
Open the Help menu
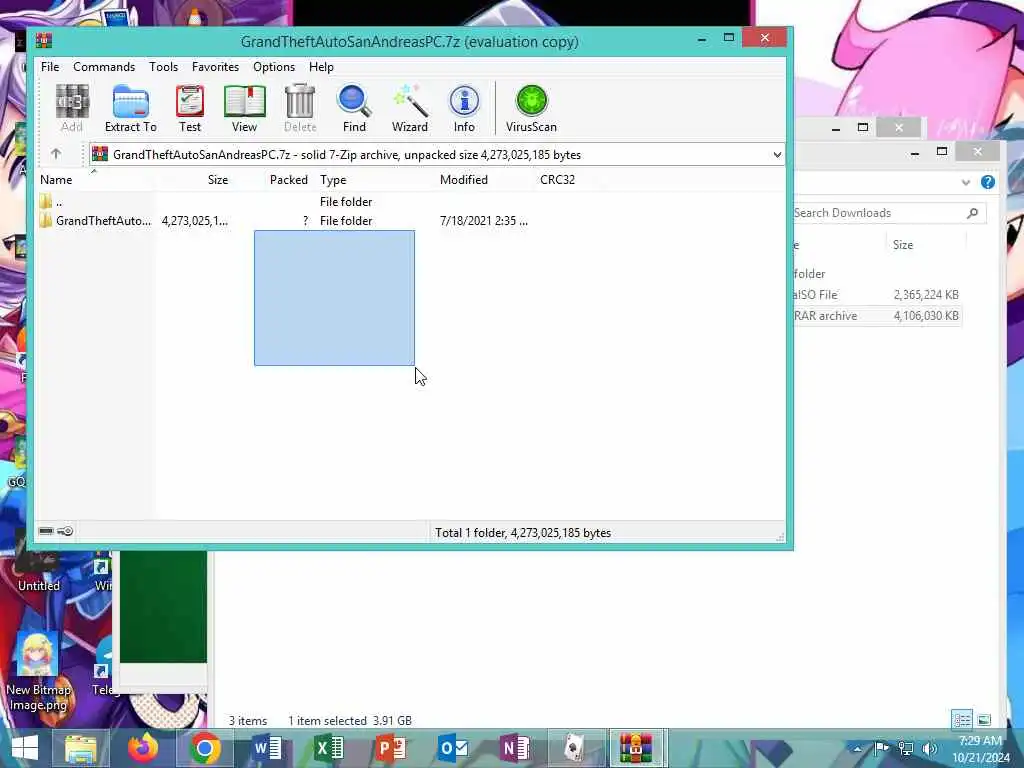coord(321,67)
